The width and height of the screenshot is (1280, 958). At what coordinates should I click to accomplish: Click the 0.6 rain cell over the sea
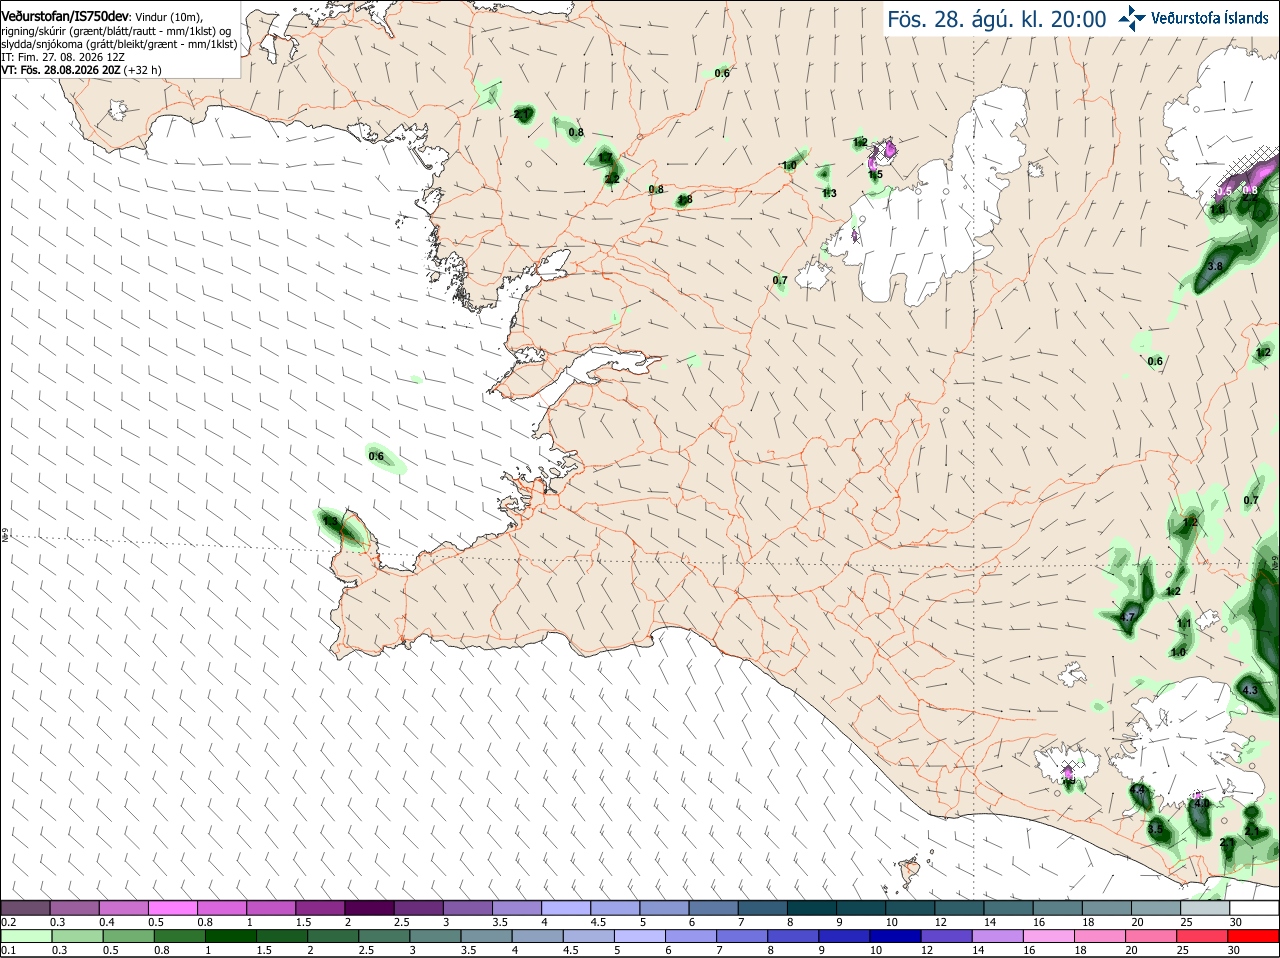coord(376,456)
